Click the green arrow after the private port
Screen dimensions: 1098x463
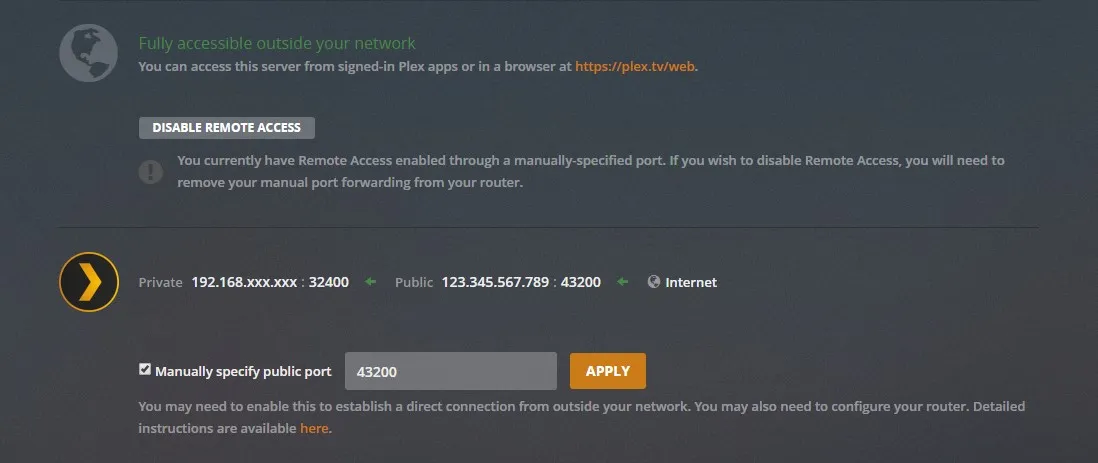point(370,282)
